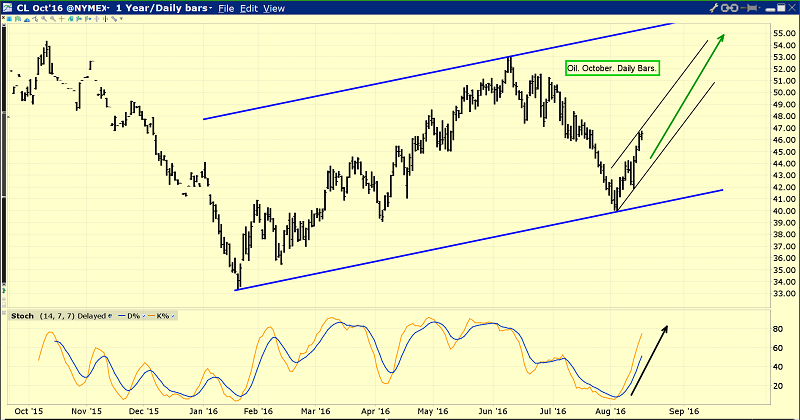Click the pushpin icon in title bar
Image resolution: width=800 pixels, height=420 pixels.
coord(748,8)
